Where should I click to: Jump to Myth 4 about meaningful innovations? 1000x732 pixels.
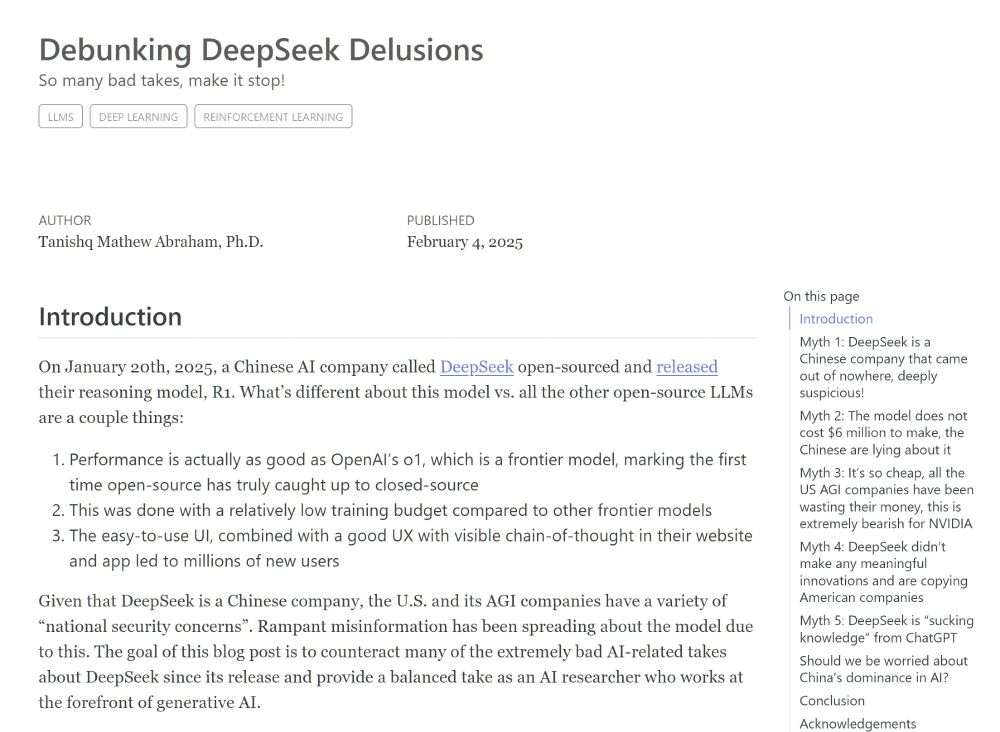883,572
